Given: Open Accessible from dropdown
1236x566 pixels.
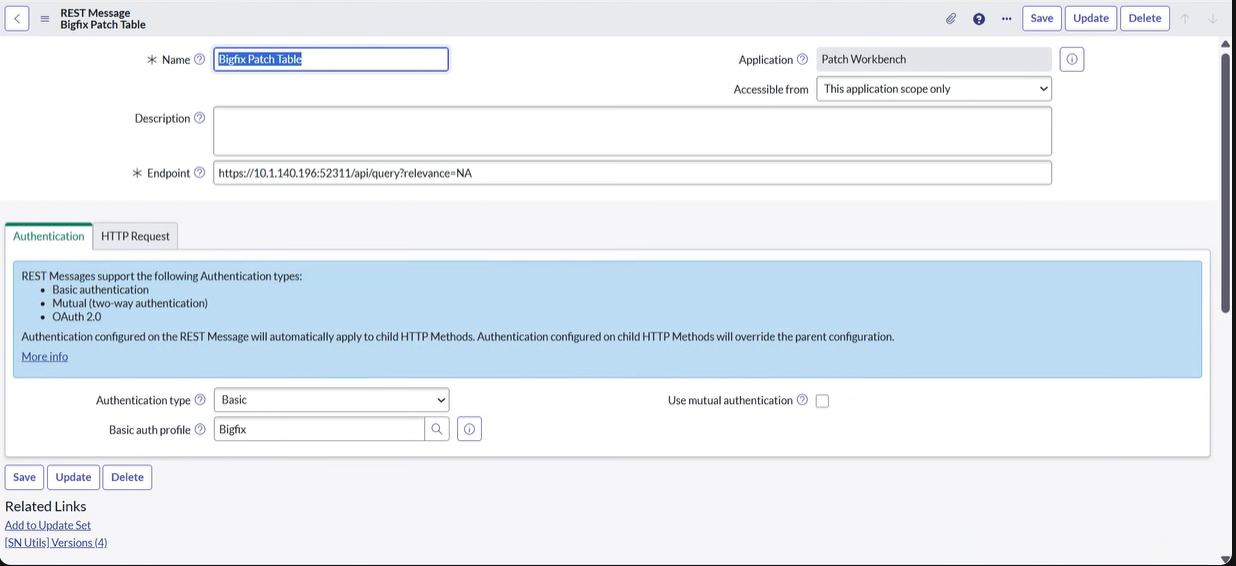Looking at the screenshot, I should point(934,89).
